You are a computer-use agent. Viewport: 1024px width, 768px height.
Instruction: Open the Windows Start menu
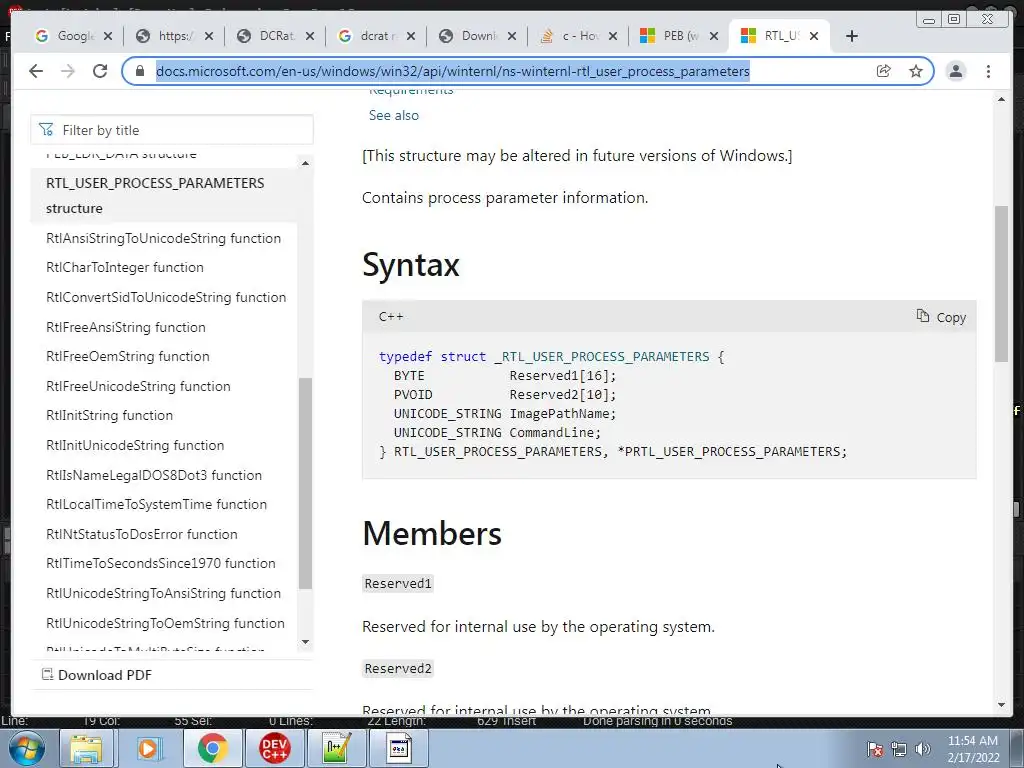tap(27, 748)
